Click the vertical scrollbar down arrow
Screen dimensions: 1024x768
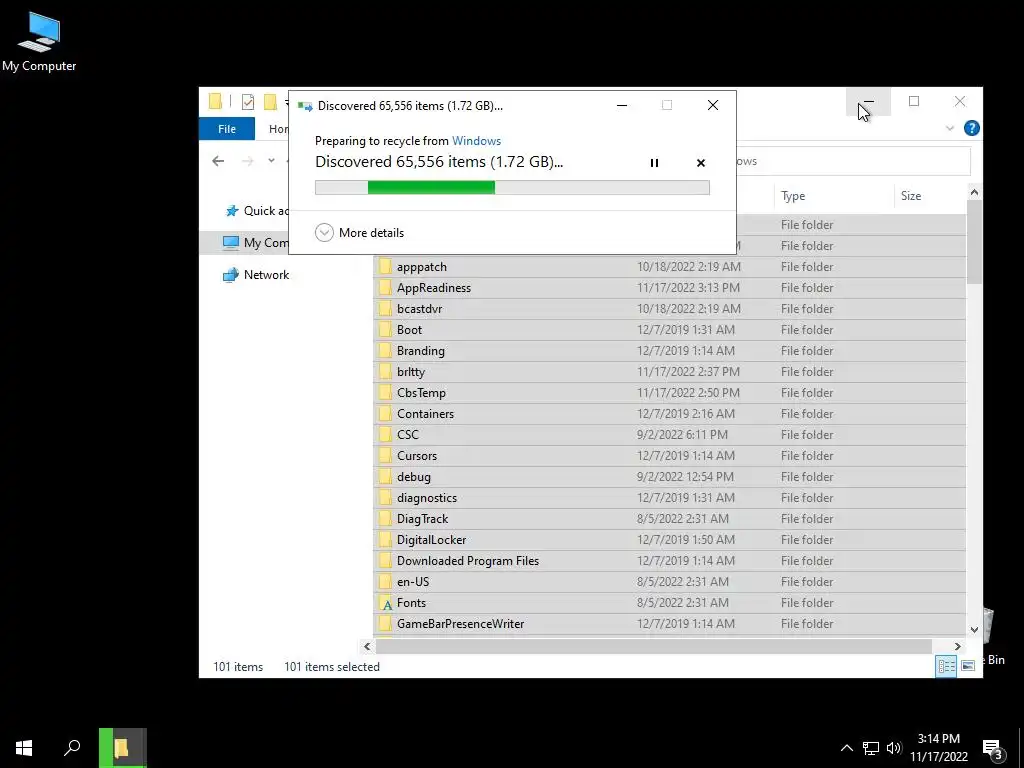(x=974, y=630)
